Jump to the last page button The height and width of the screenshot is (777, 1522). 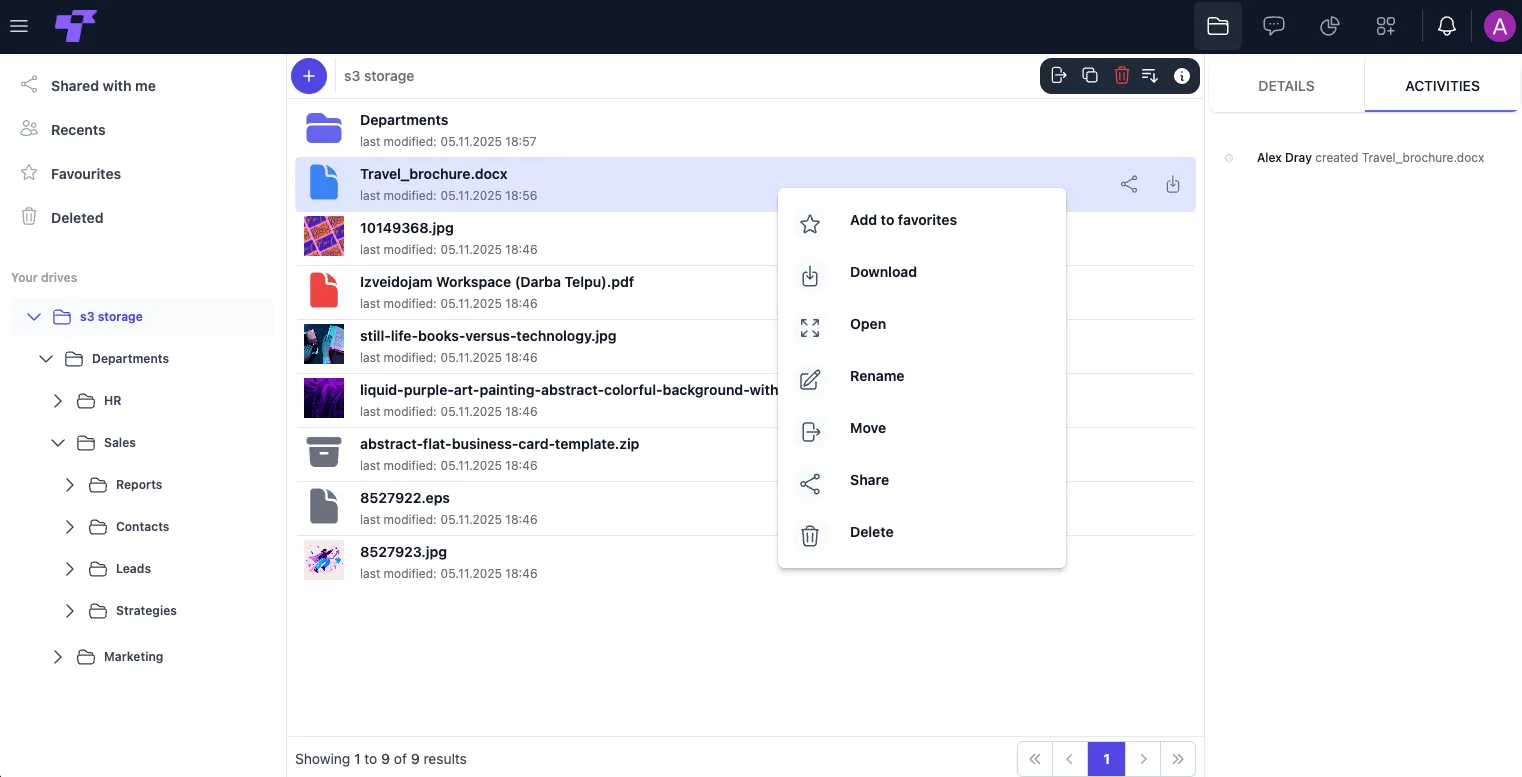click(x=1178, y=759)
